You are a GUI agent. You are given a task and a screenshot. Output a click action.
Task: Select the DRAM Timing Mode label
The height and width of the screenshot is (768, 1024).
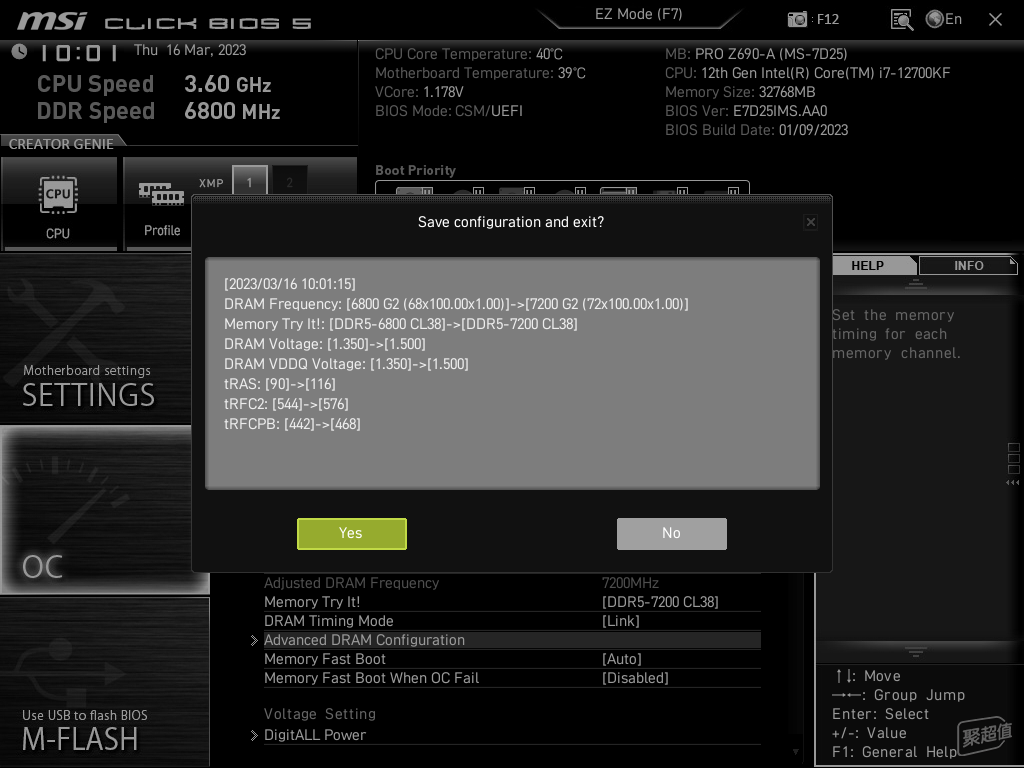click(328, 621)
